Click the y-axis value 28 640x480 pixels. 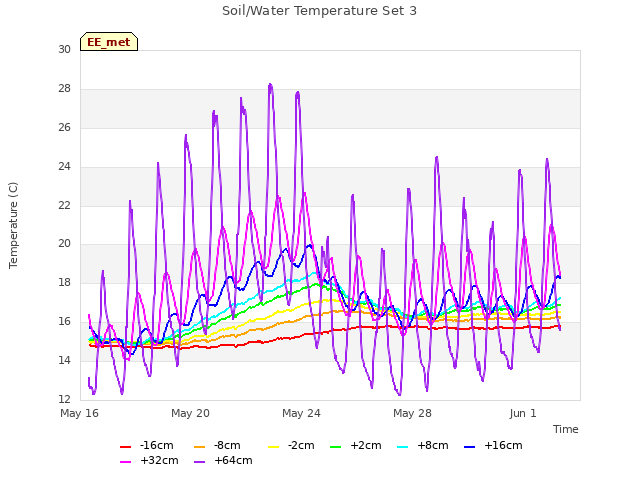point(64,89)
